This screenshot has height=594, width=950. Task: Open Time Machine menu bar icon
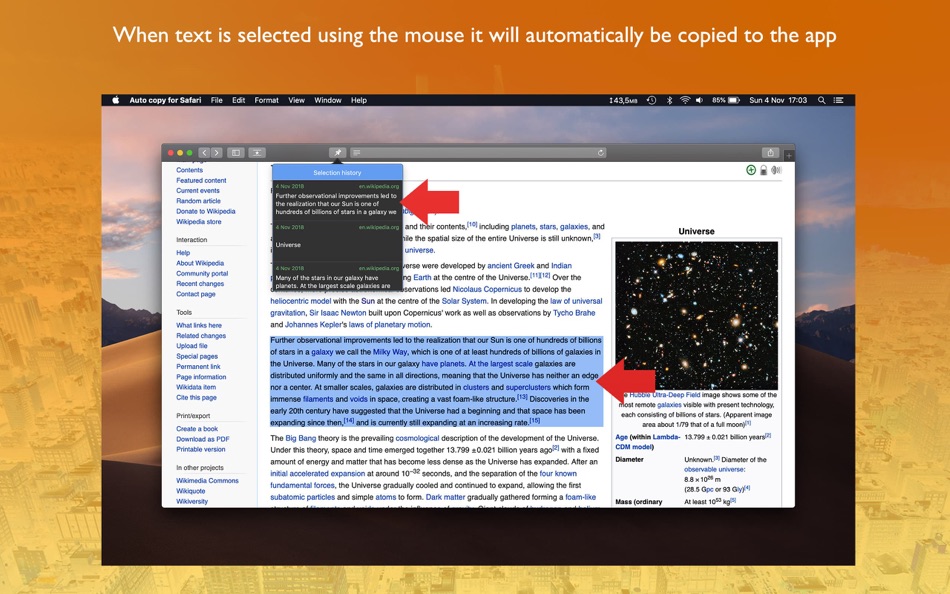[x=651, y=101]
